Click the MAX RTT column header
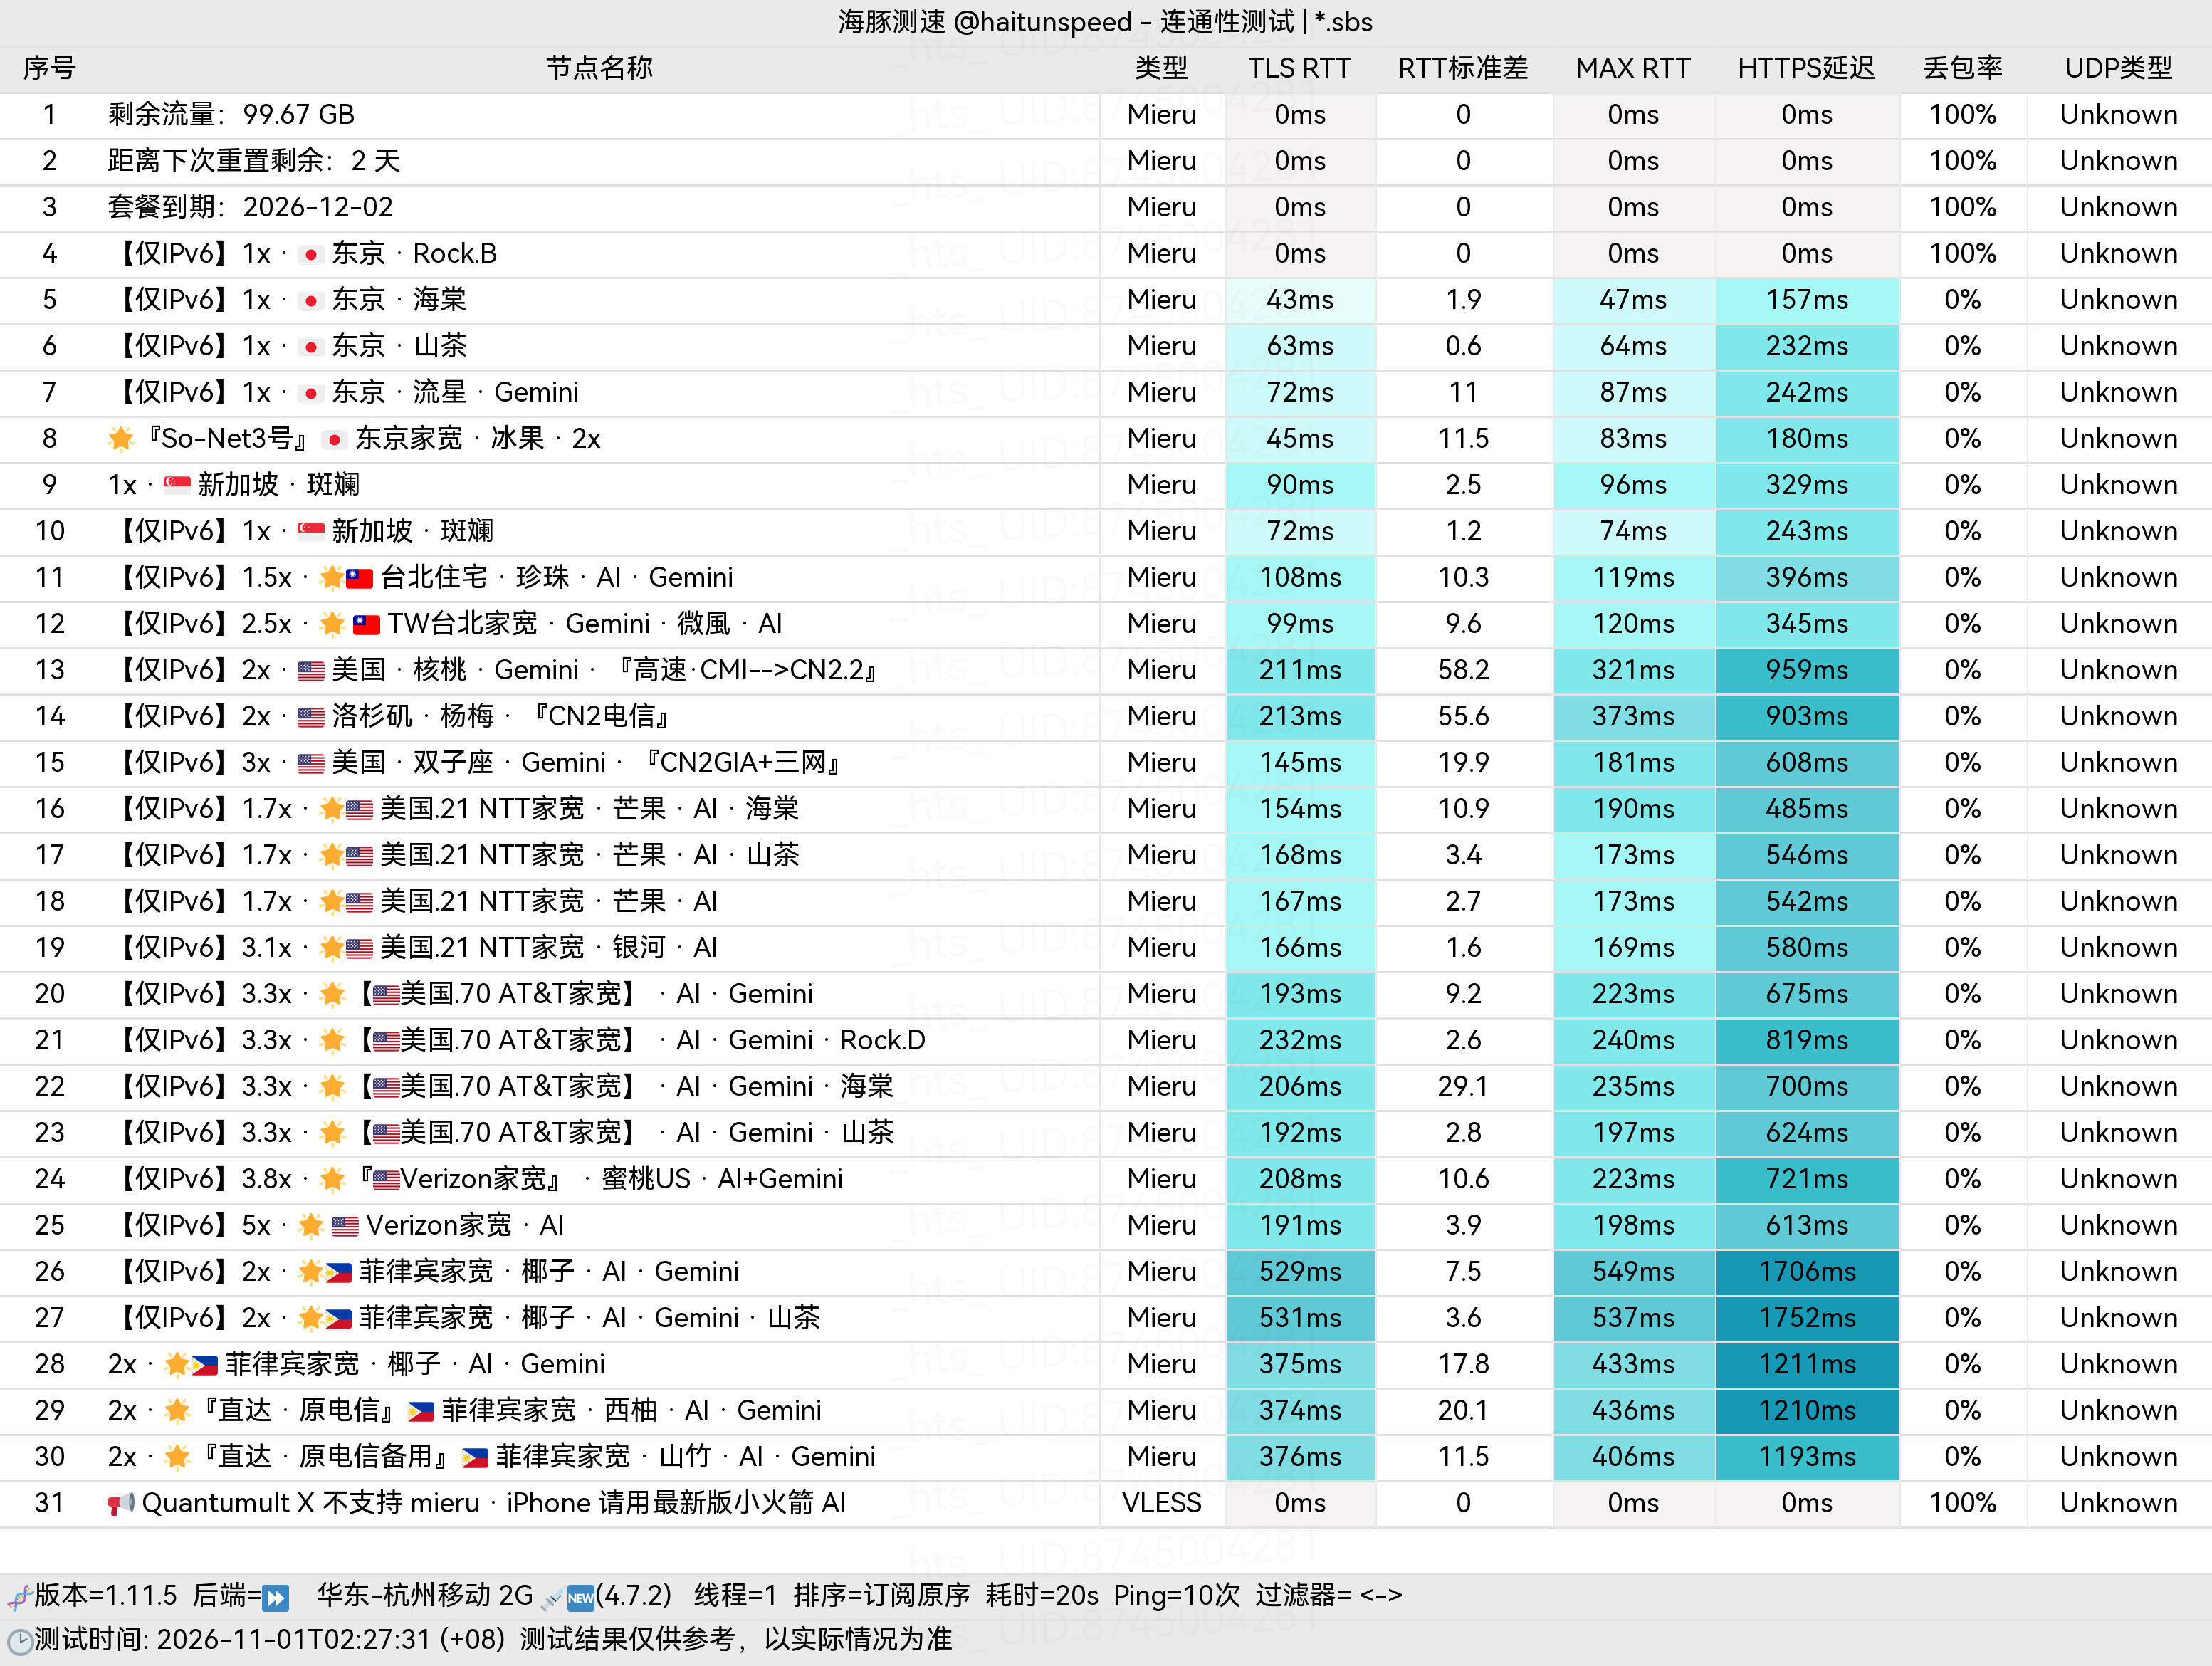This screenshot has height=1666, width=2212. click(1633, 68)
